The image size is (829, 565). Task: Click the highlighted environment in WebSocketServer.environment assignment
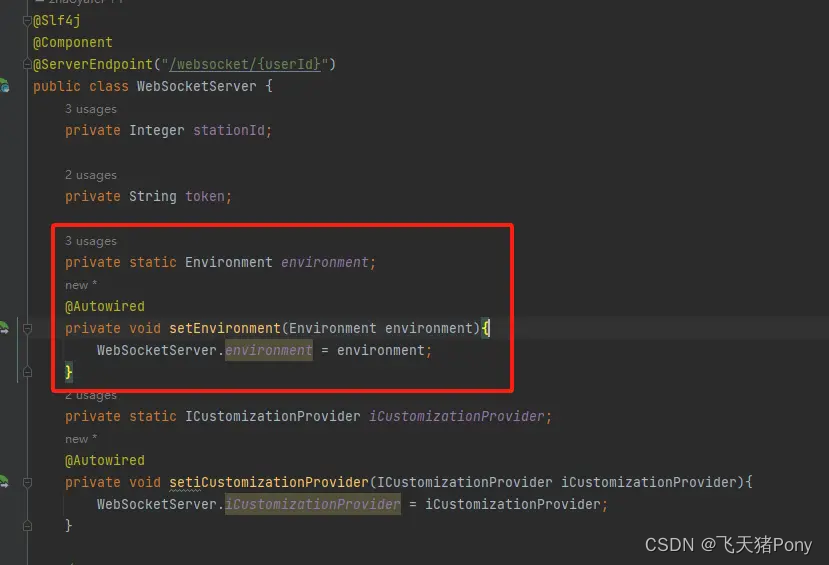coord(269,350)
